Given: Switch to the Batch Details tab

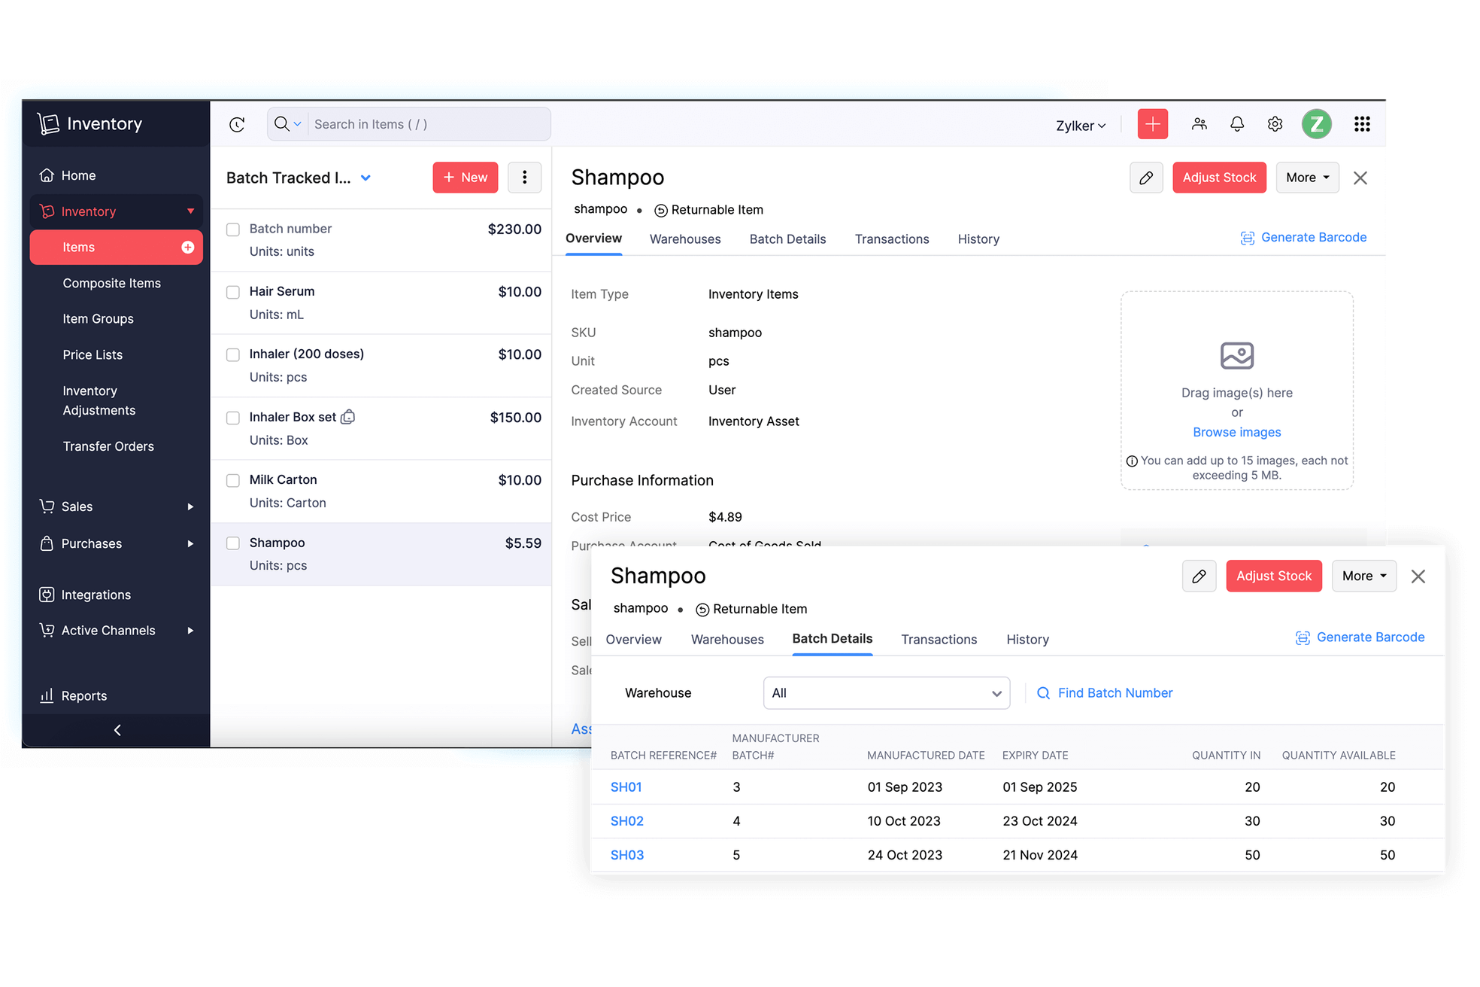Looking at the screenshot, I should coord(831,639).
